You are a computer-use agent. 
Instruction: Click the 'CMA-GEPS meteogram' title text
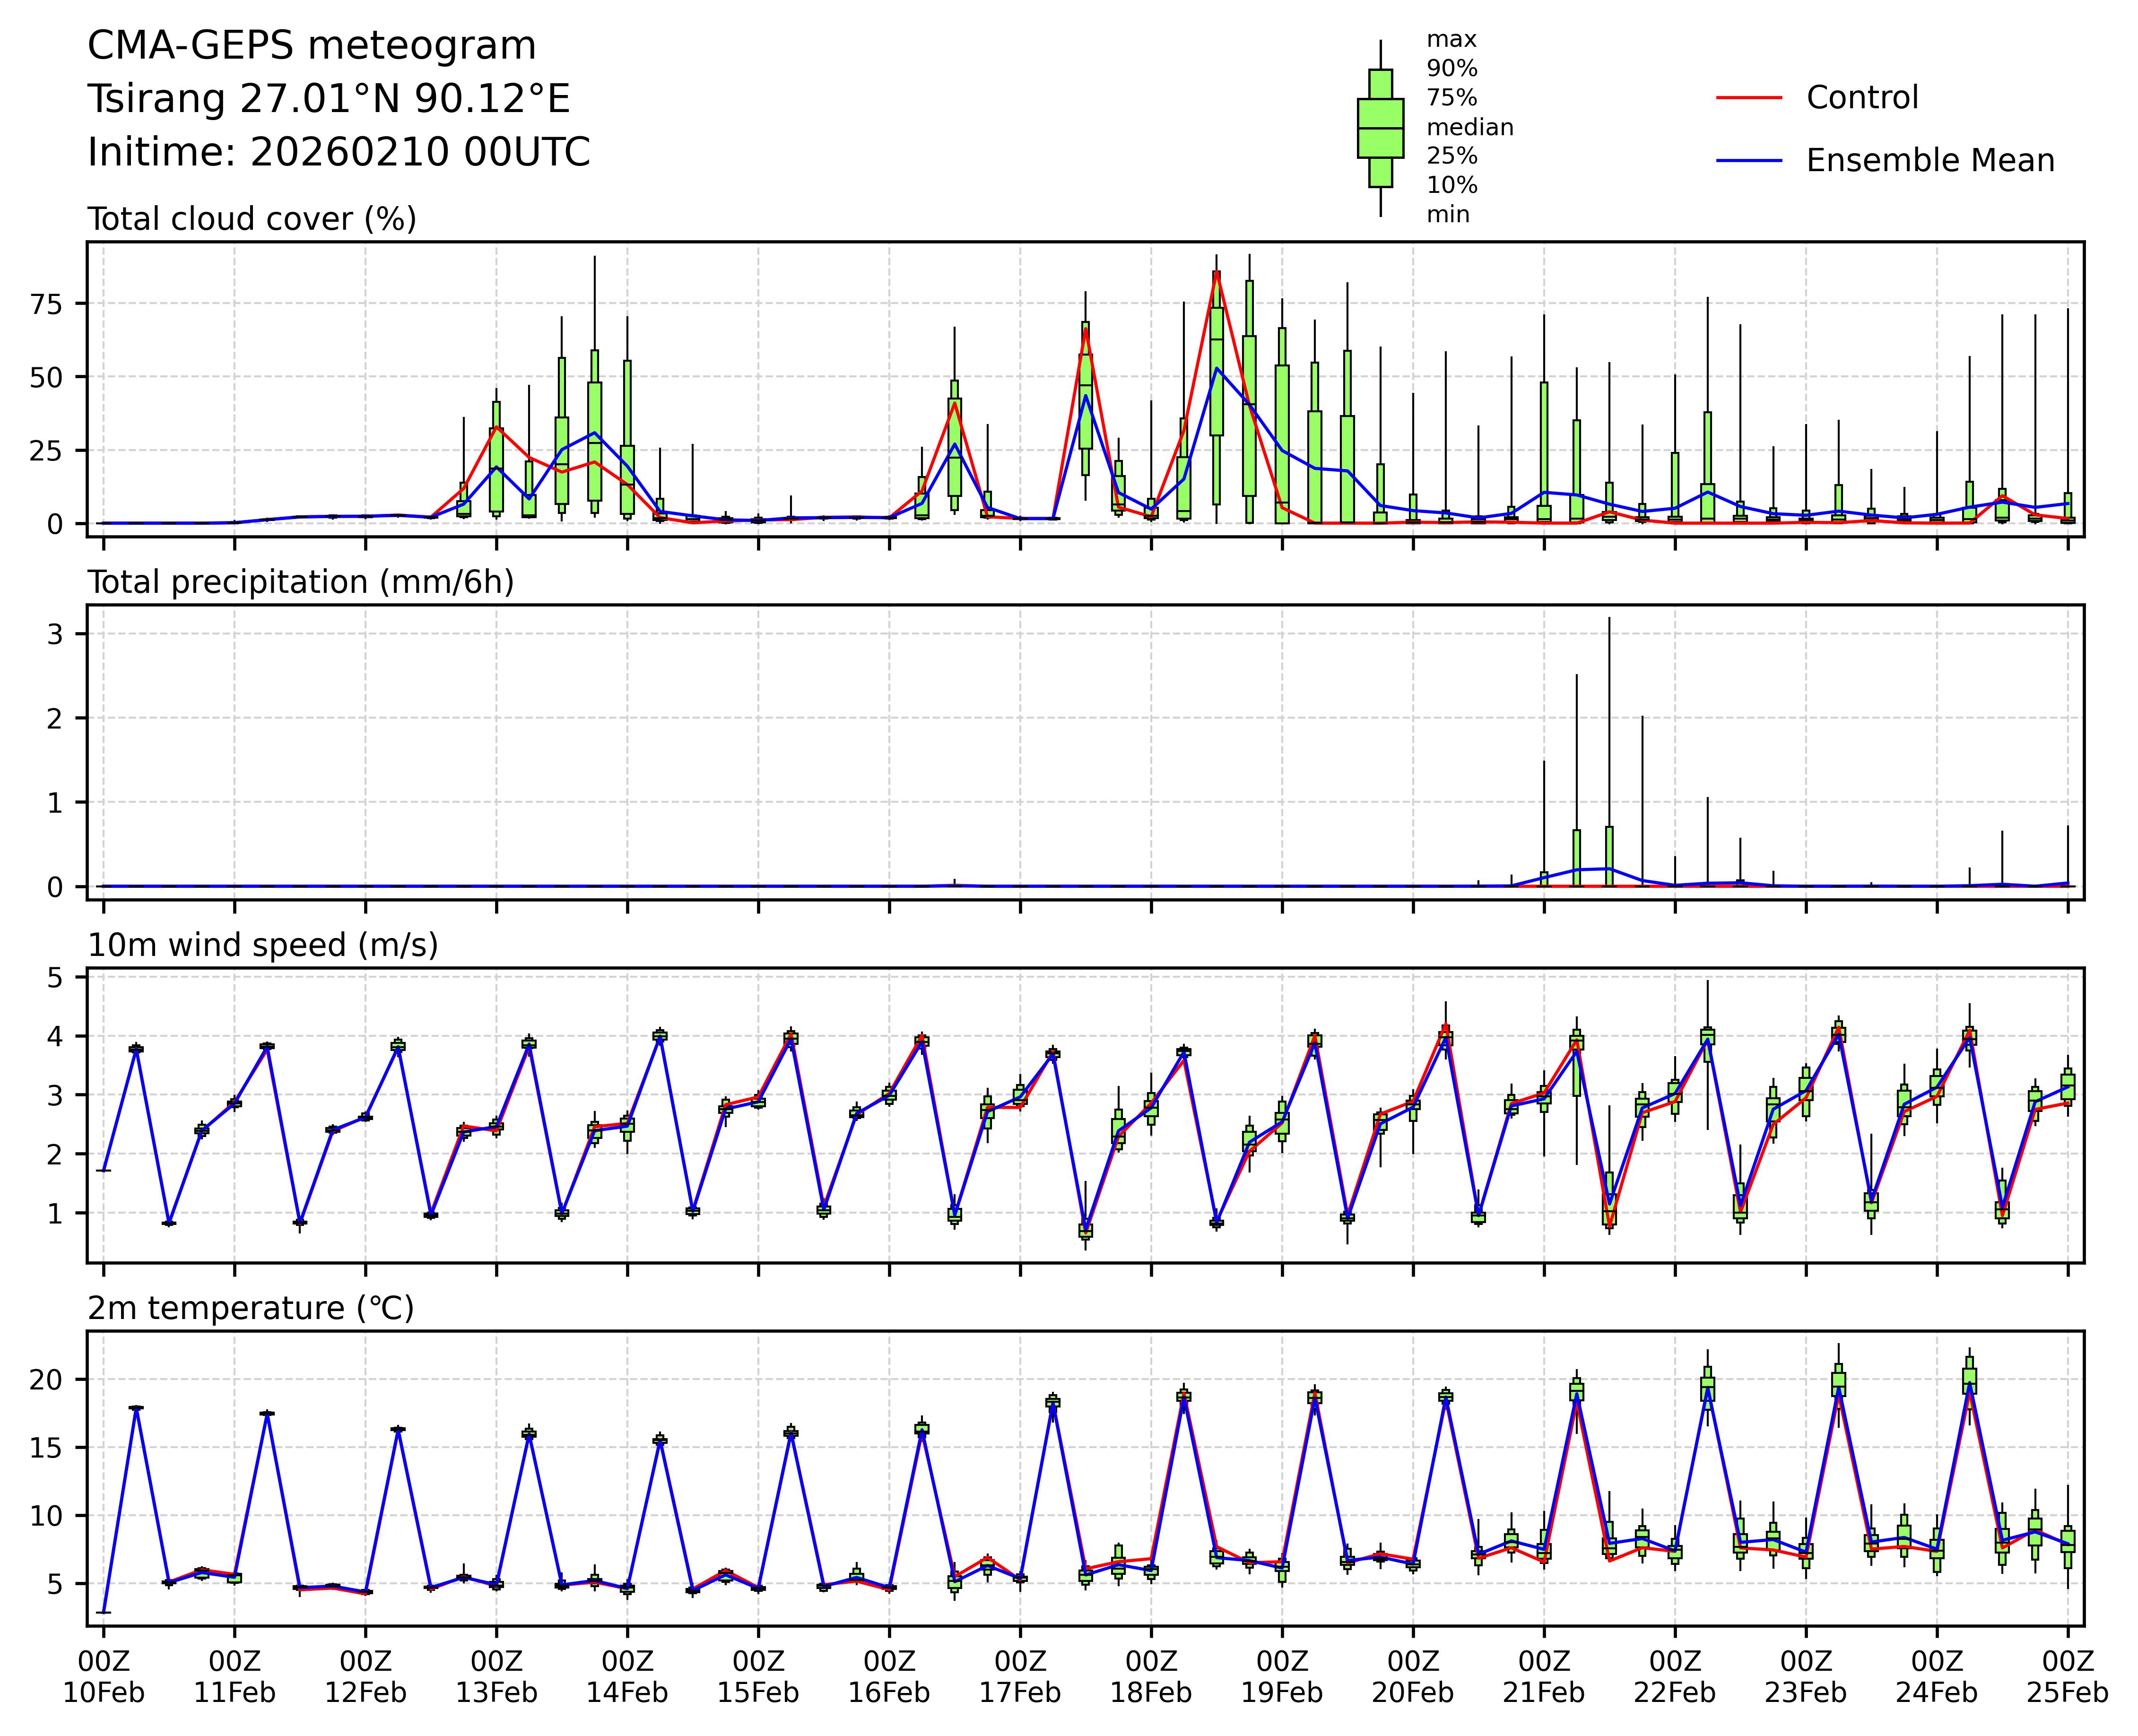tap(312, 46)
